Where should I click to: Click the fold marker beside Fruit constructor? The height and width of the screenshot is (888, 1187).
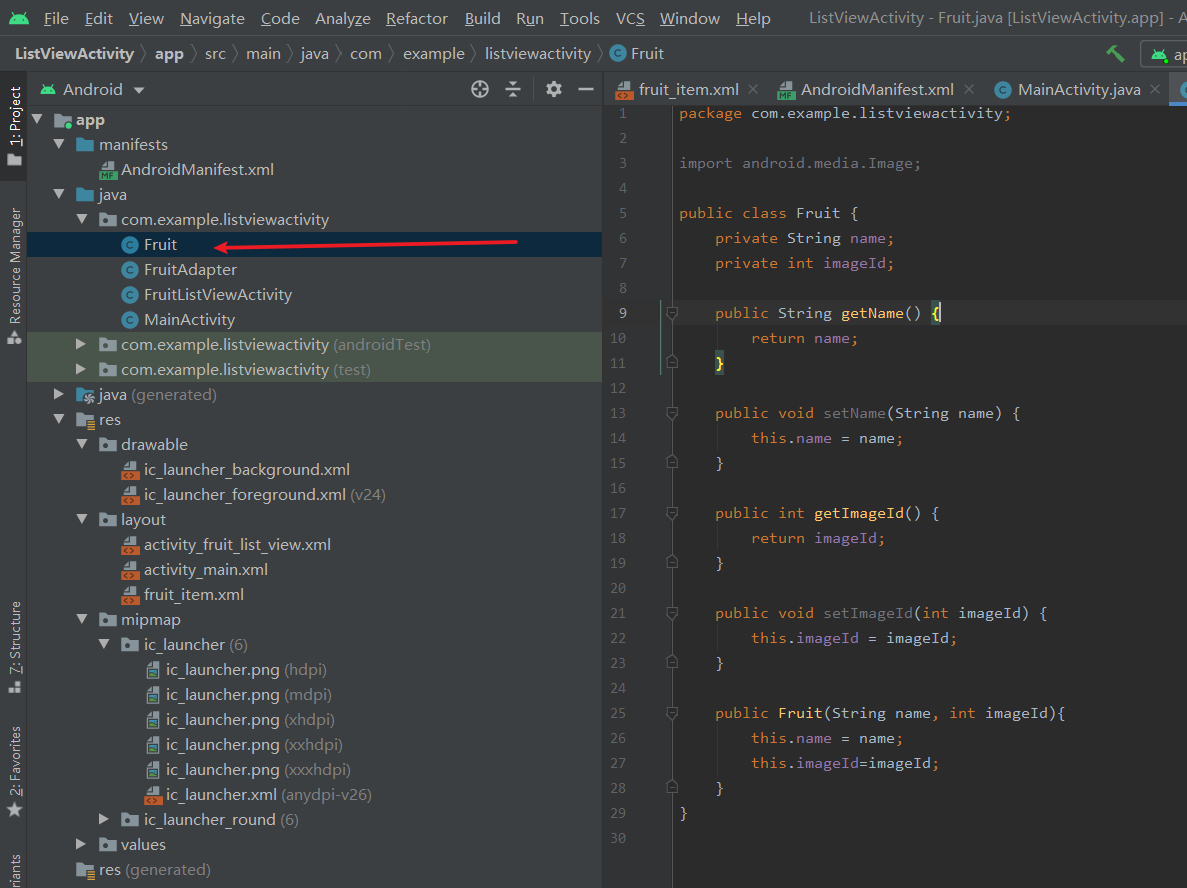pyautogui.click(x=671, y=713)
